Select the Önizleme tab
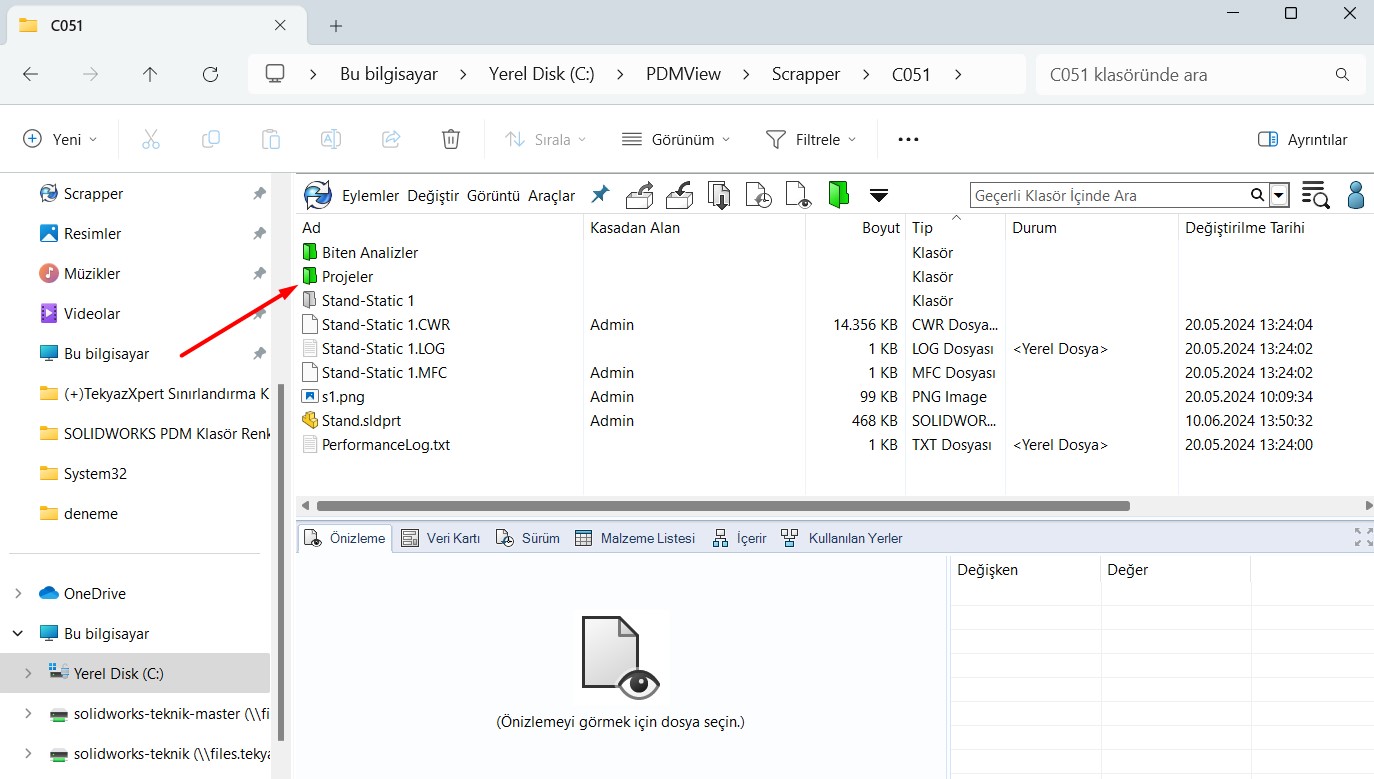This screenshot has width=1374, height=779. [345, 538]
